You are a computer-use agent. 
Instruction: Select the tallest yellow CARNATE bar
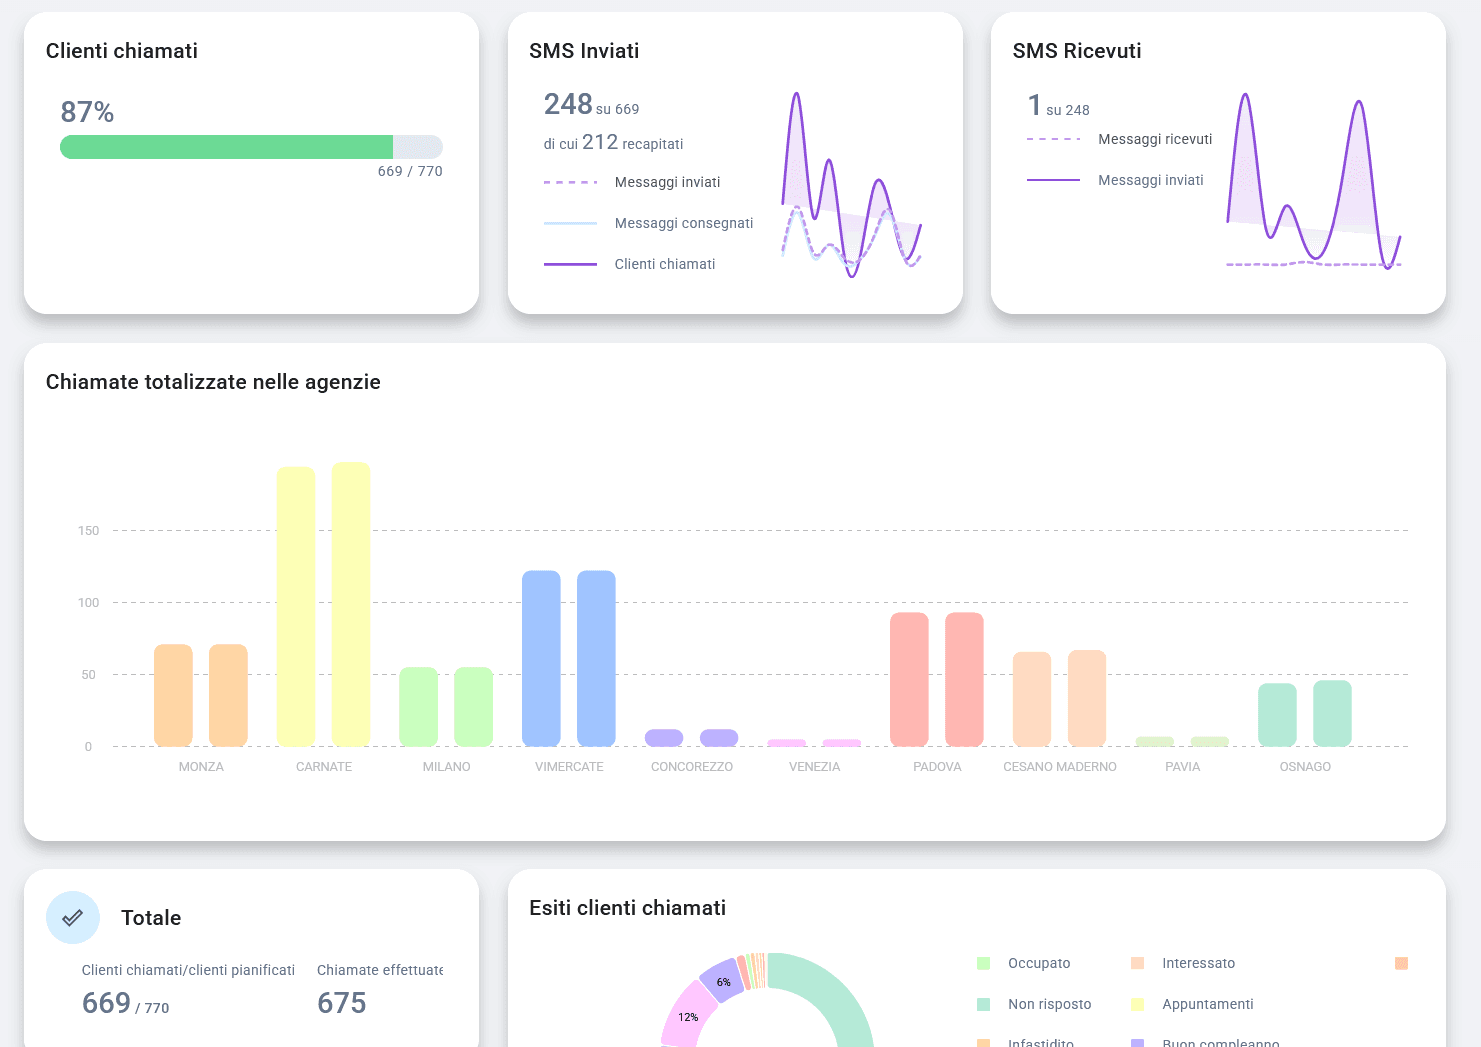coord(349,600)
